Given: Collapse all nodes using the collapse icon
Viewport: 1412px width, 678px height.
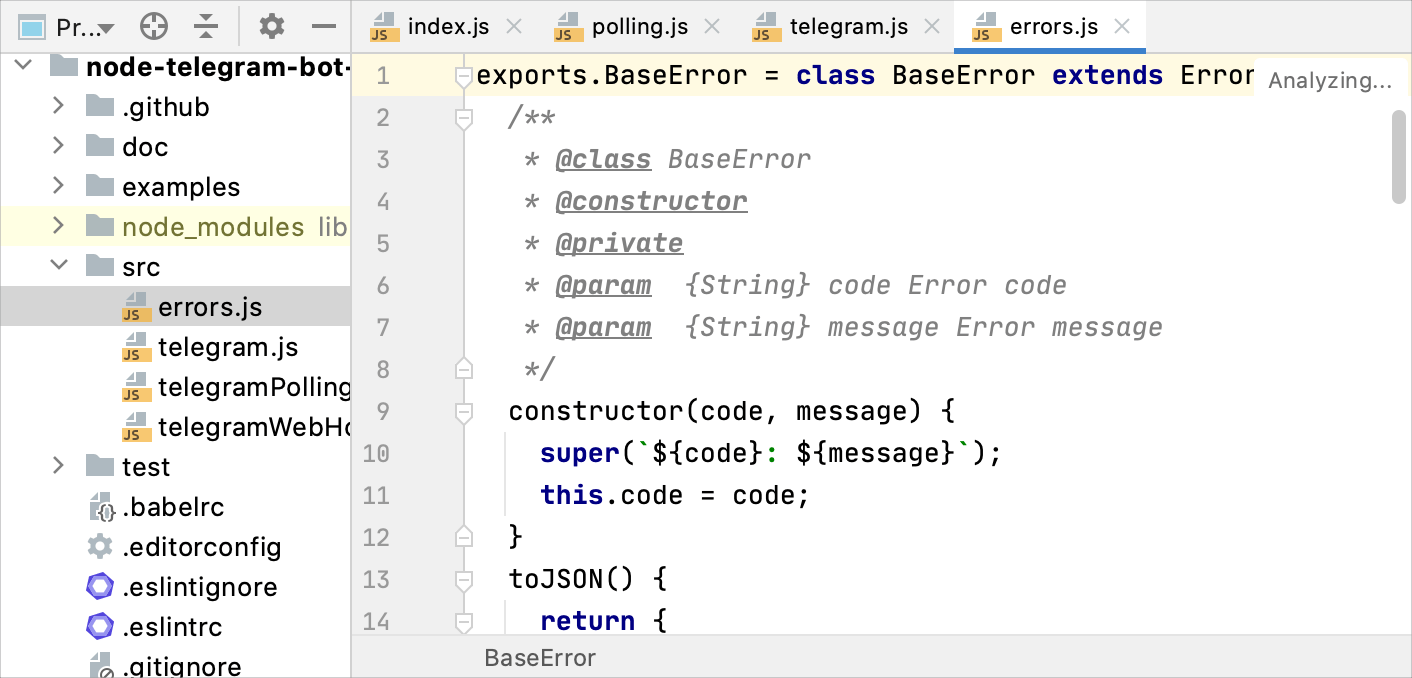Looking at the screenshot, I should [206, 27].
